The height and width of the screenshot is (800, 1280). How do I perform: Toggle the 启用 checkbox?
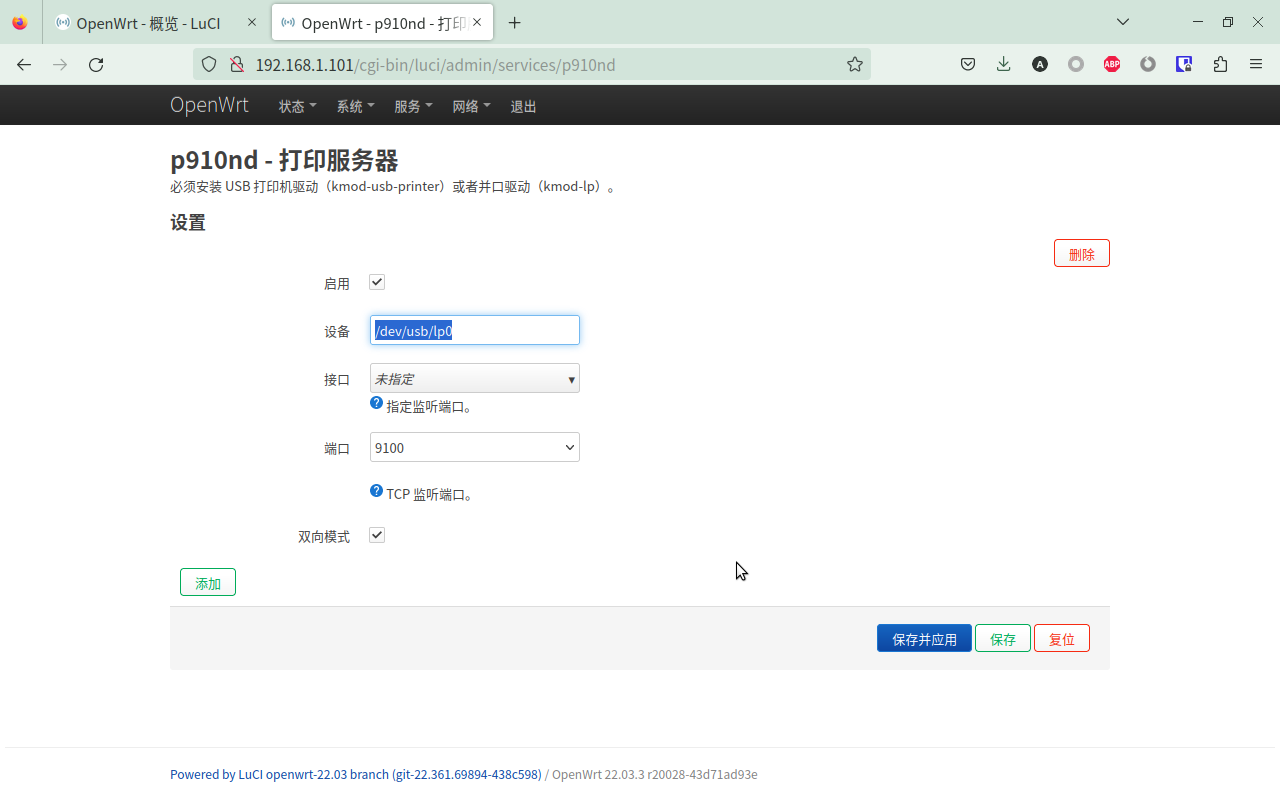377,282
